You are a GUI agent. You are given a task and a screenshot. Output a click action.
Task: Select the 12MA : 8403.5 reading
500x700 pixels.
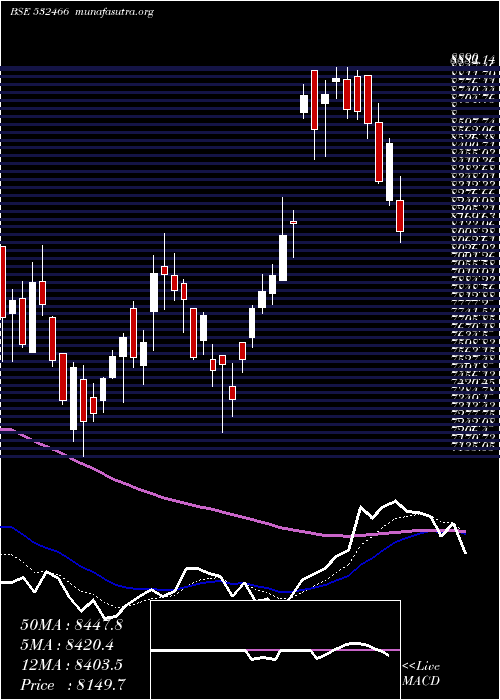[x=71, y=664]
